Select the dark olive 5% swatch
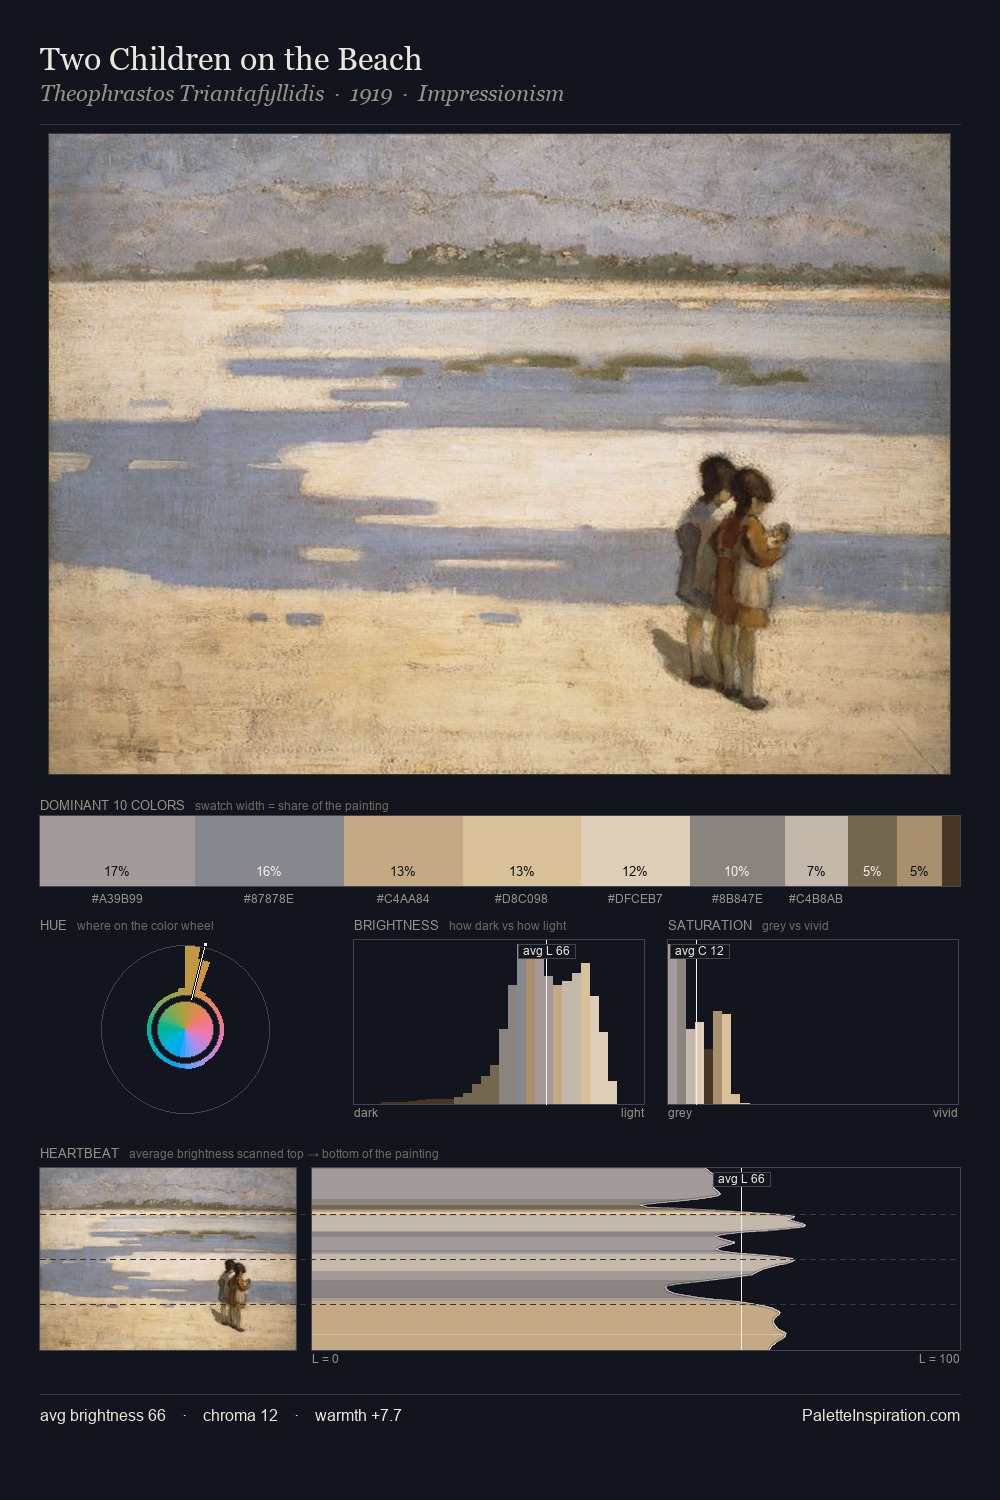The width and height of the screenshot is (1000, 1500). click(872, 851)
